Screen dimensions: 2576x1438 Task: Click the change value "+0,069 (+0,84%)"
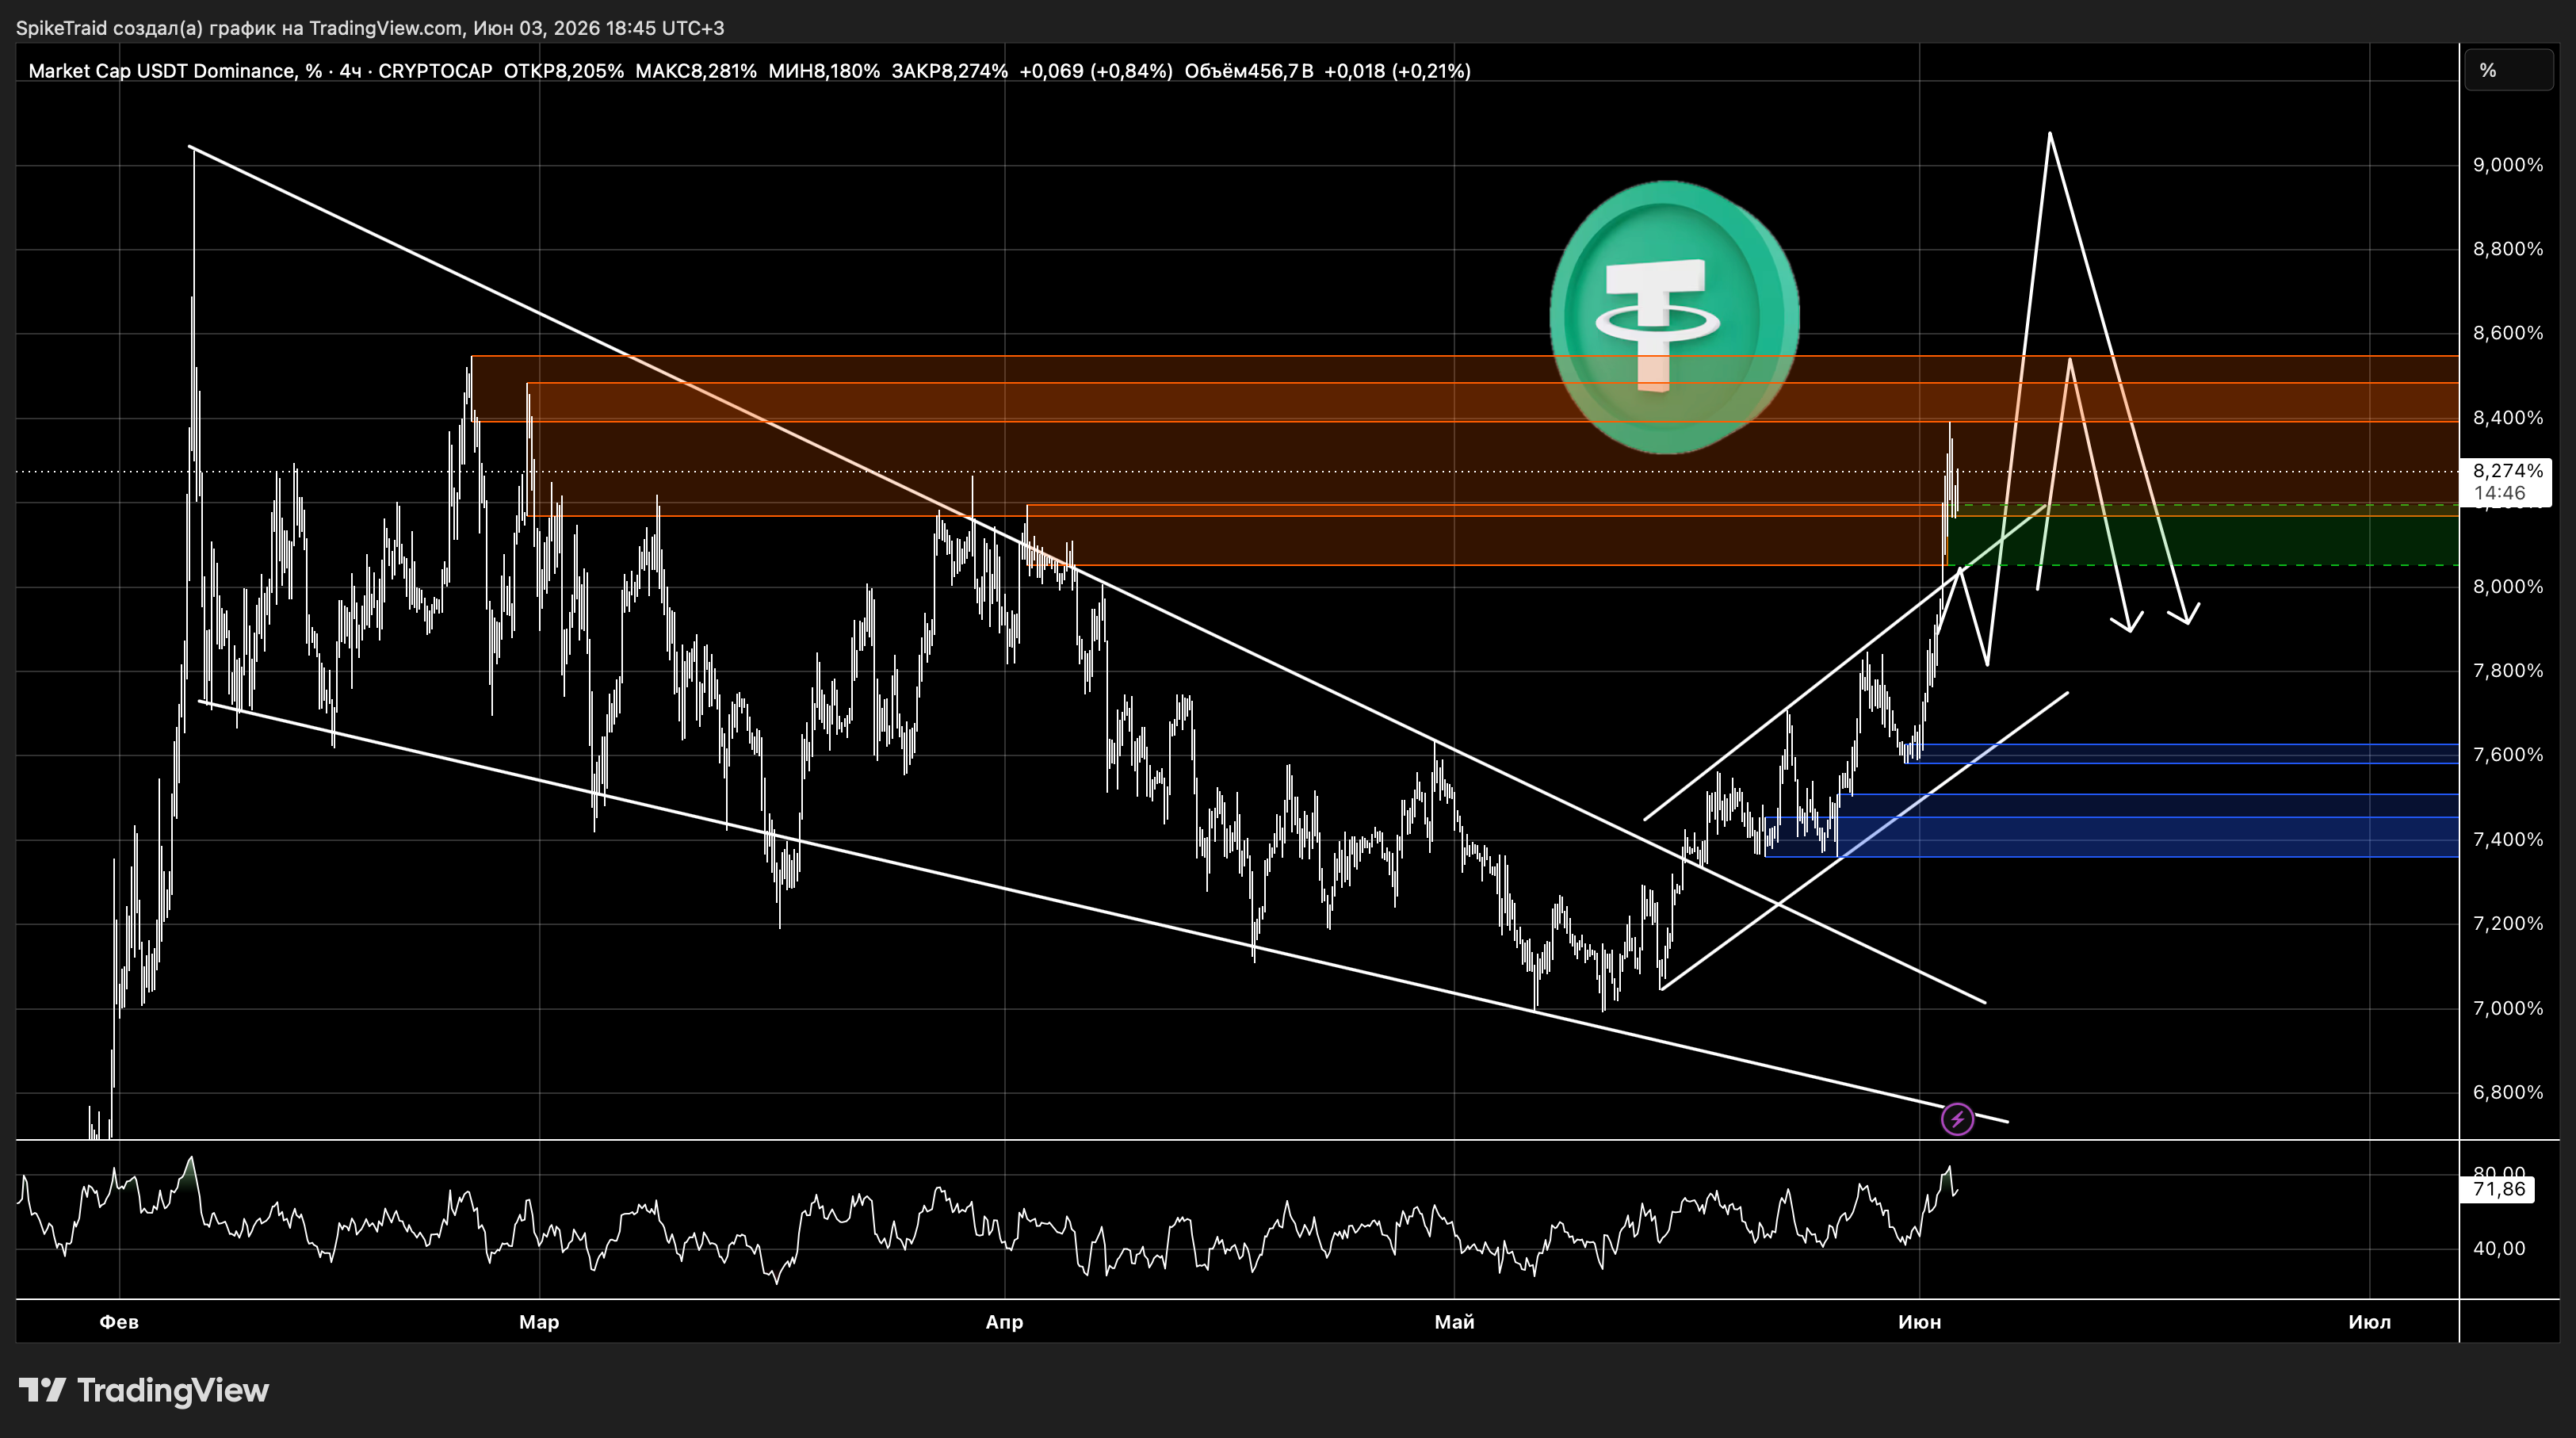coord(1095,71)
